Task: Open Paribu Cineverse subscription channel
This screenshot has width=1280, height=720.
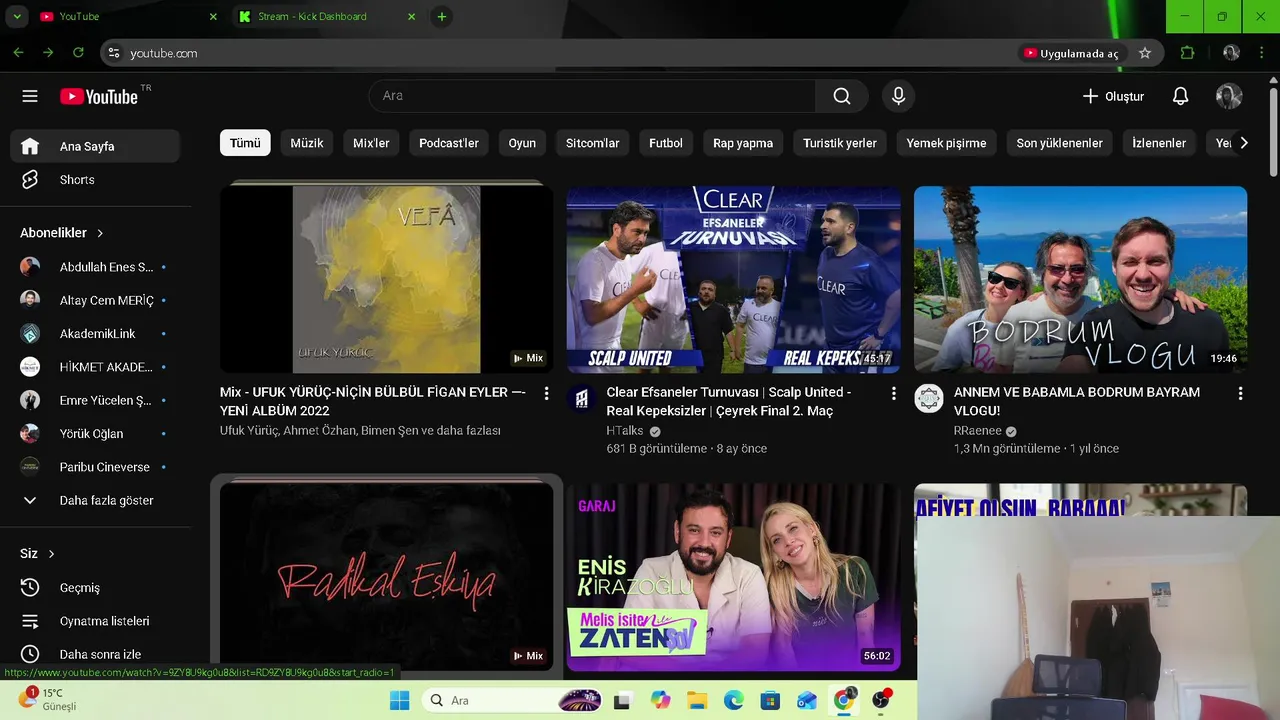Action: pos(95,467)
